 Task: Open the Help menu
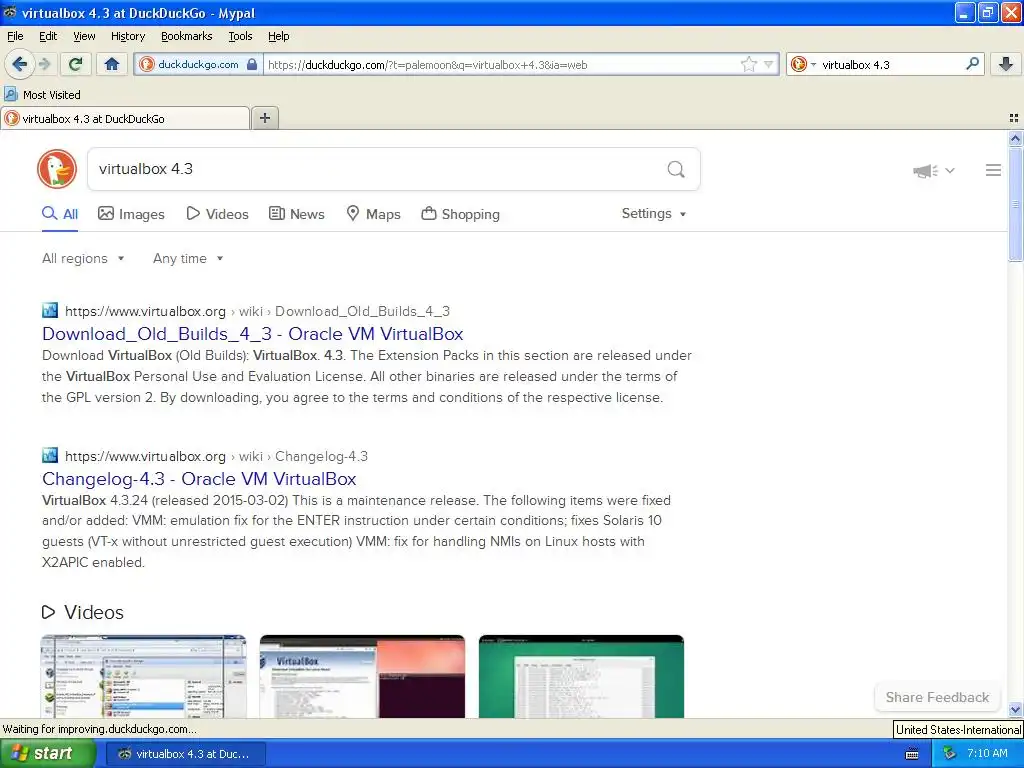278,36
